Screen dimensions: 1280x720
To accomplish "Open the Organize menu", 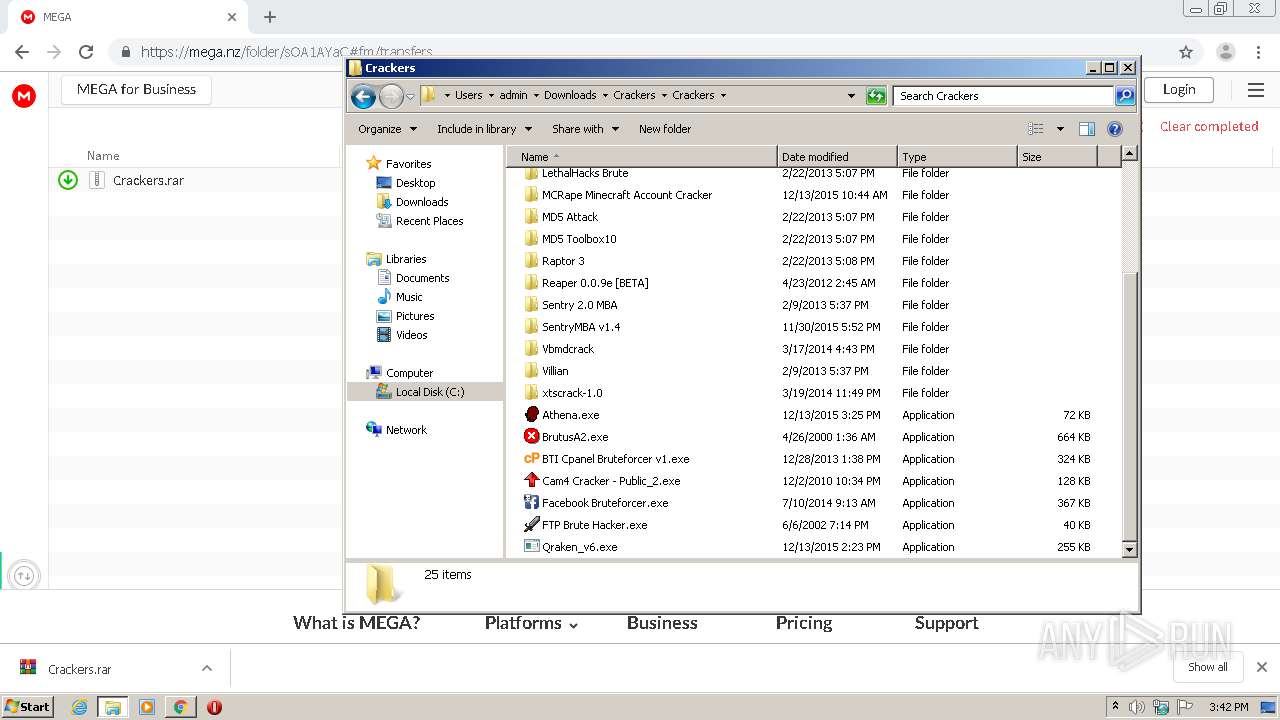I will (x=387, y=129).
